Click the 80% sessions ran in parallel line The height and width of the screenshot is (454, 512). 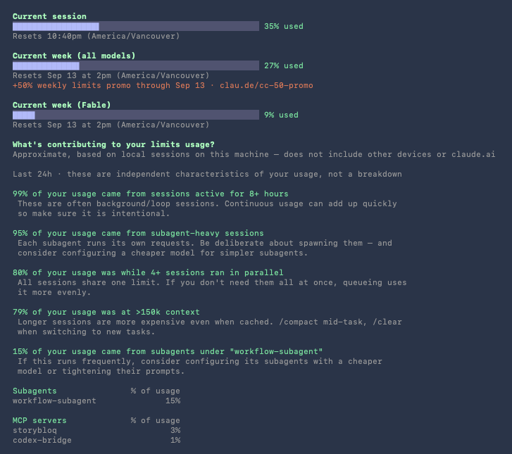coord(148,273)
